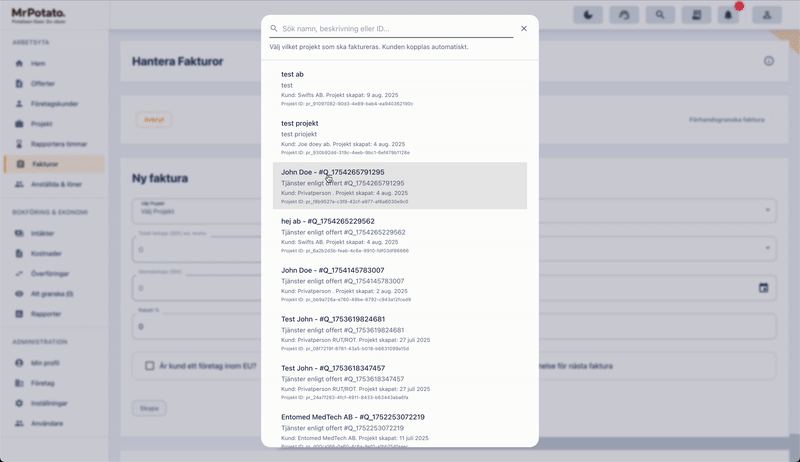Click the Hem house icon
This screenshot has height=462, width=800.
click(x=19, y=63)
